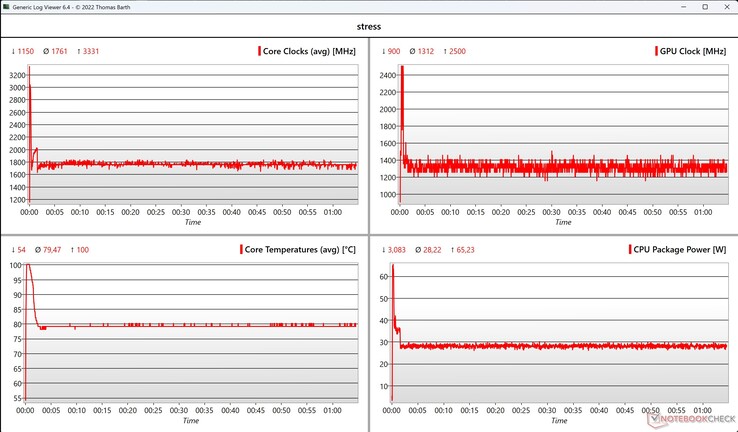Click the 100 degree peak in temperature graph
The width and height of the screenshot is (738, 432).
click(x=28, y=265)
